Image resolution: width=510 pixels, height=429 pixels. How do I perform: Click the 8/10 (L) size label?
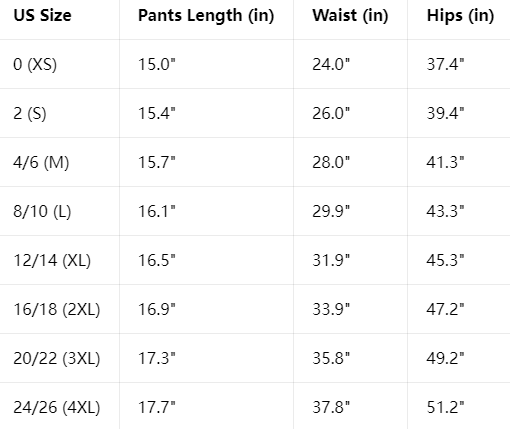tap(42, 211)
